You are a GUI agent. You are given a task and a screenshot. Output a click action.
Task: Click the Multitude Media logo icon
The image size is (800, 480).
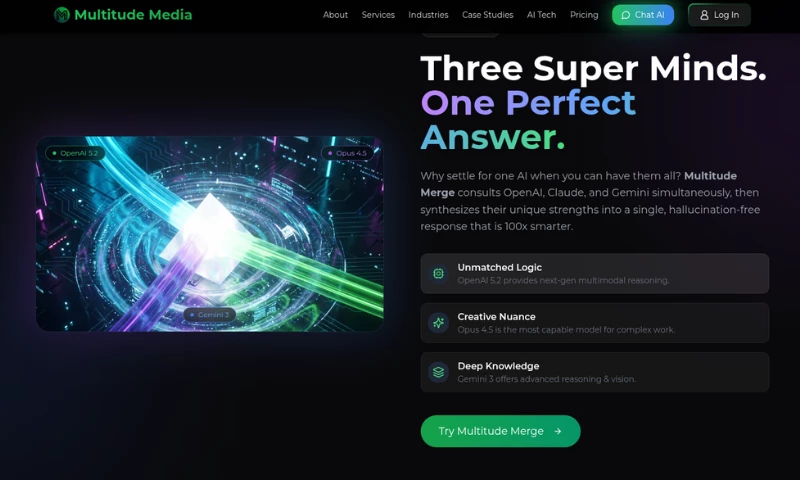click(x=62, y=15)
